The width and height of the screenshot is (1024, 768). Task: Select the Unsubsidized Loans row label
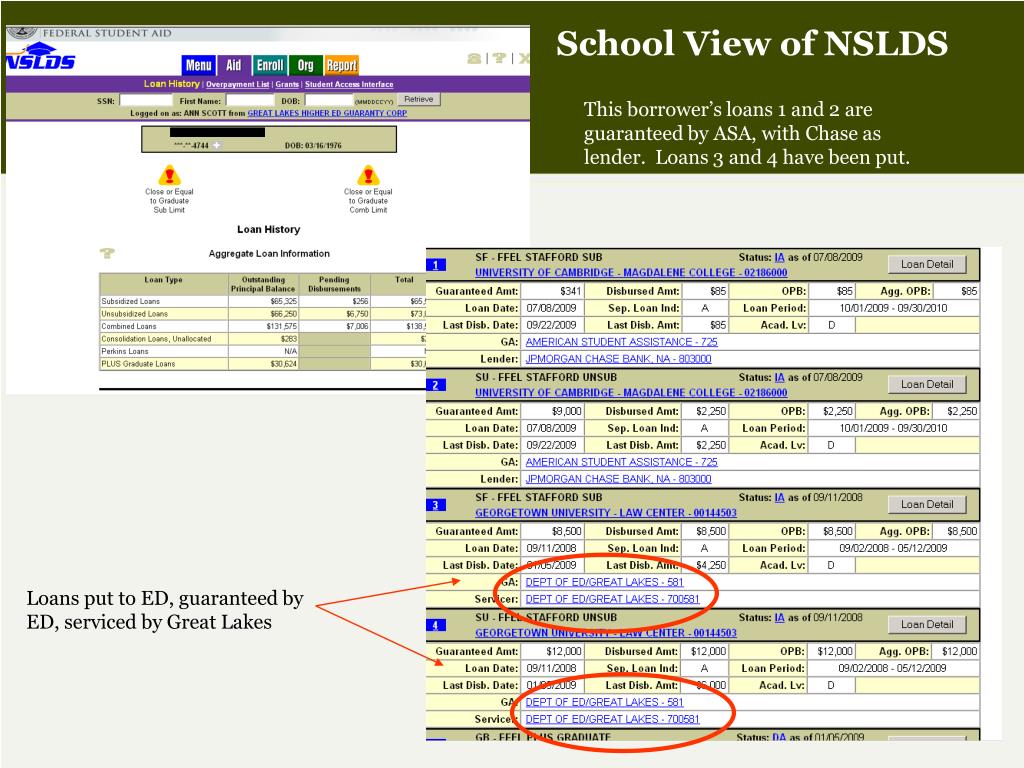click(x=134, y=314)
